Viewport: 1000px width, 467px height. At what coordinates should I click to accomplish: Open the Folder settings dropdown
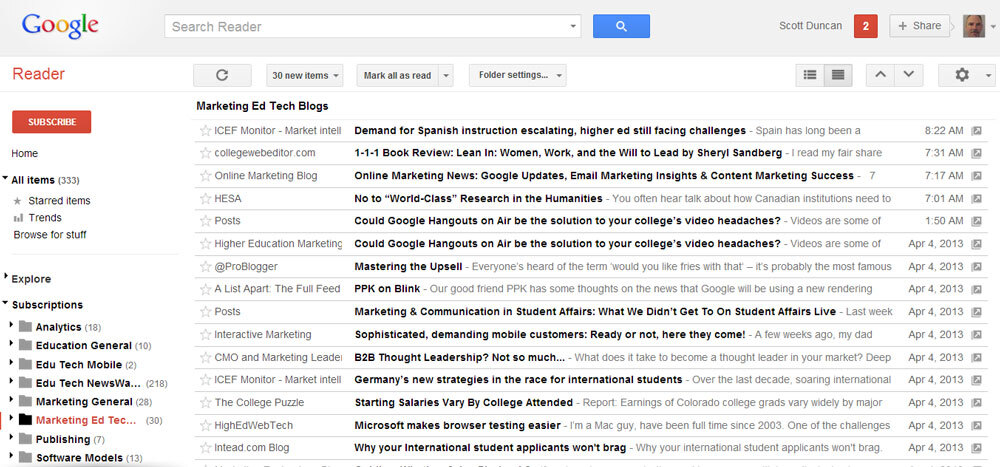tap(517, 75)
